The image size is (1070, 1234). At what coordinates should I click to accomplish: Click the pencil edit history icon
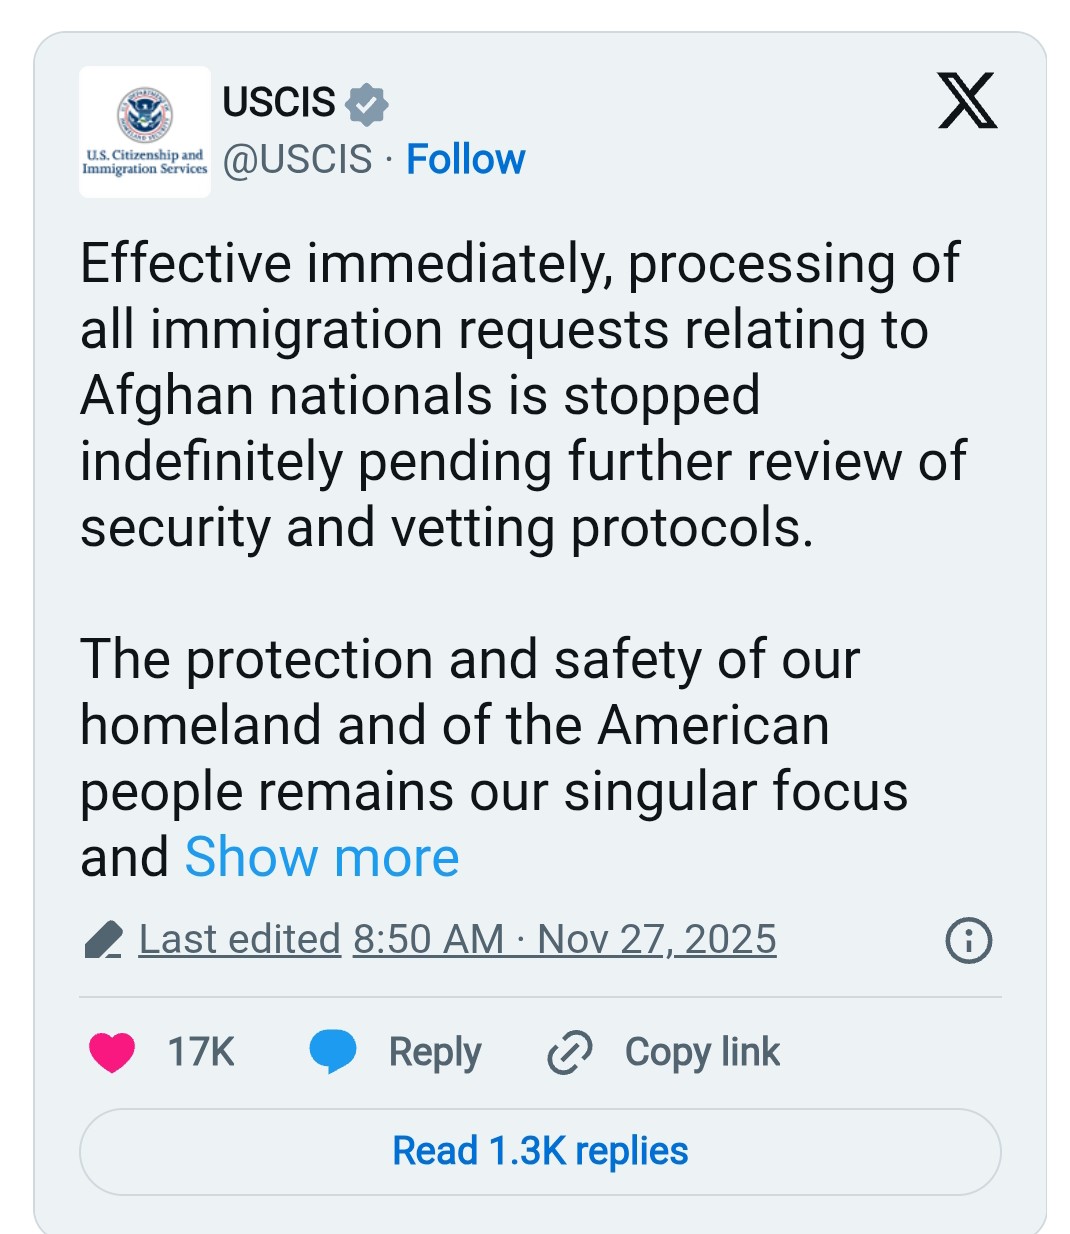[x=103, y=940]
